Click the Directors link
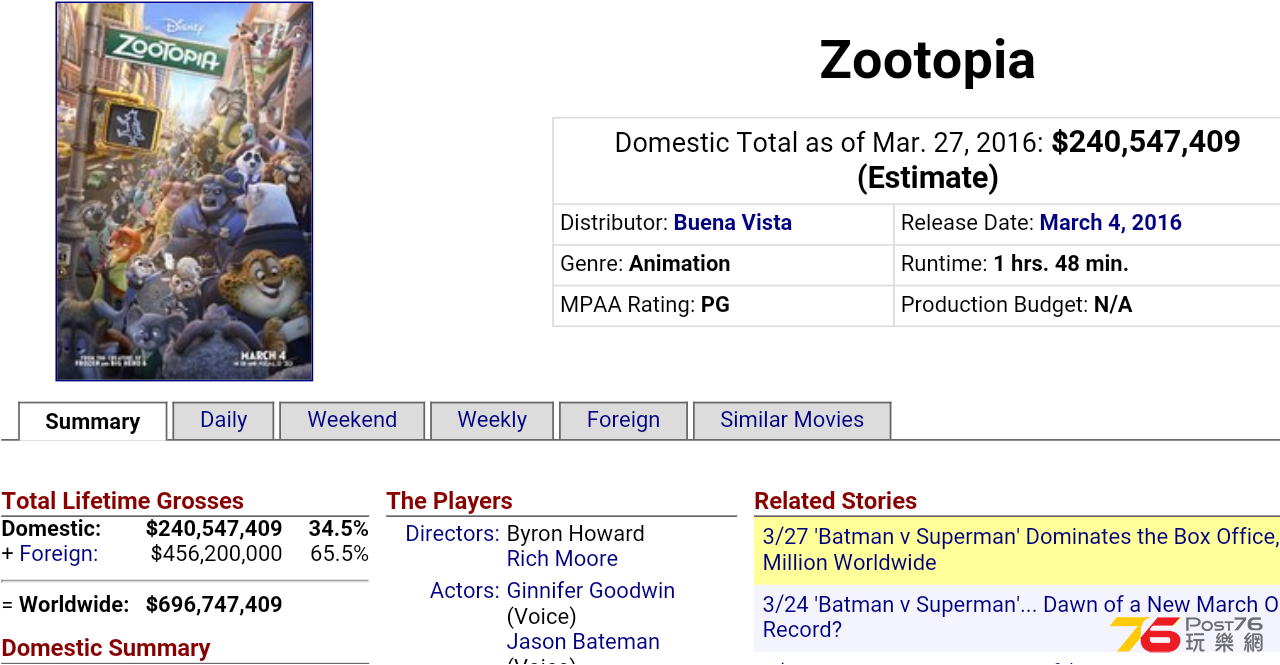Screen dimensions: 1280x665 452,534
